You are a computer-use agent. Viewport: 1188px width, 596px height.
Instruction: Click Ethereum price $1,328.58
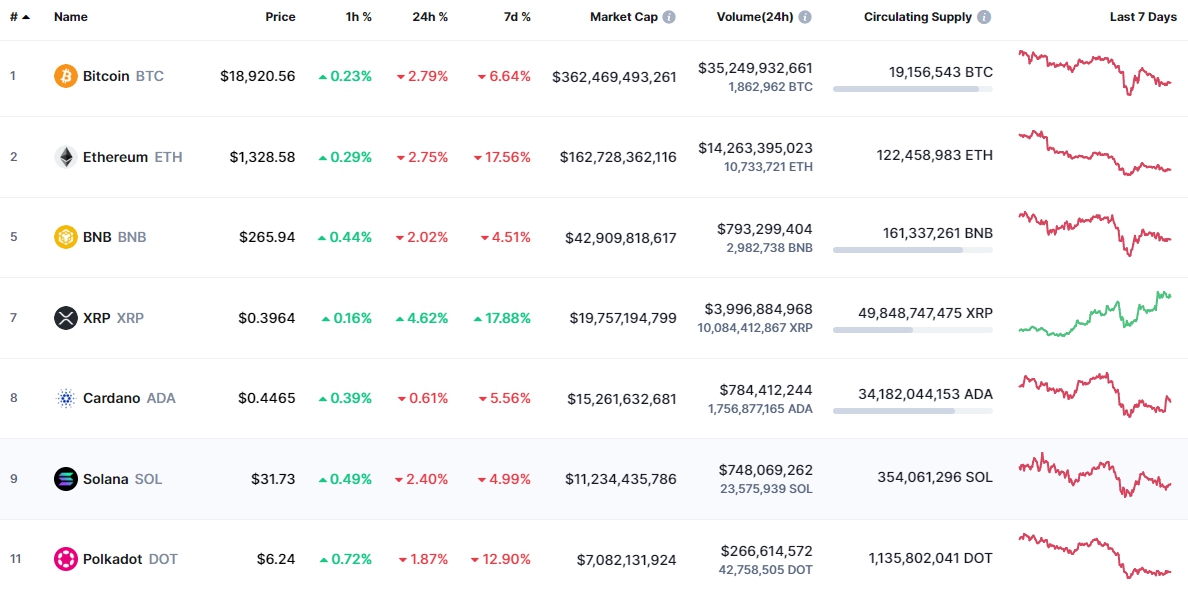click(x=263, y=157)
